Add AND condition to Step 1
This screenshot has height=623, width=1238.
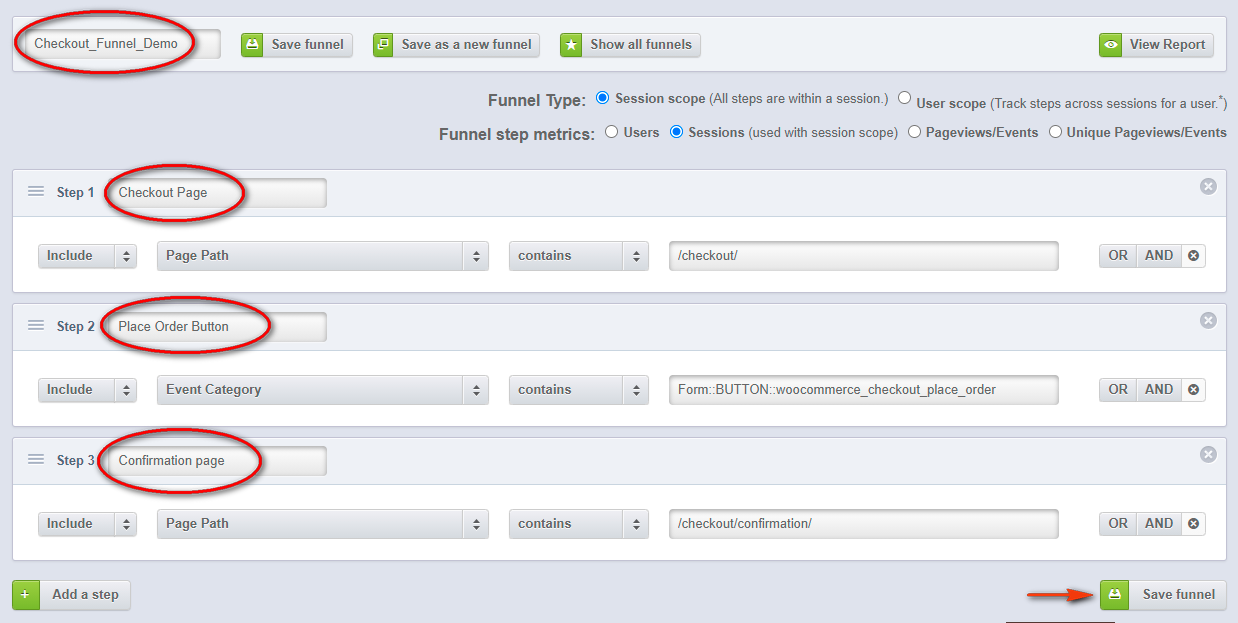click(1159, 256)
